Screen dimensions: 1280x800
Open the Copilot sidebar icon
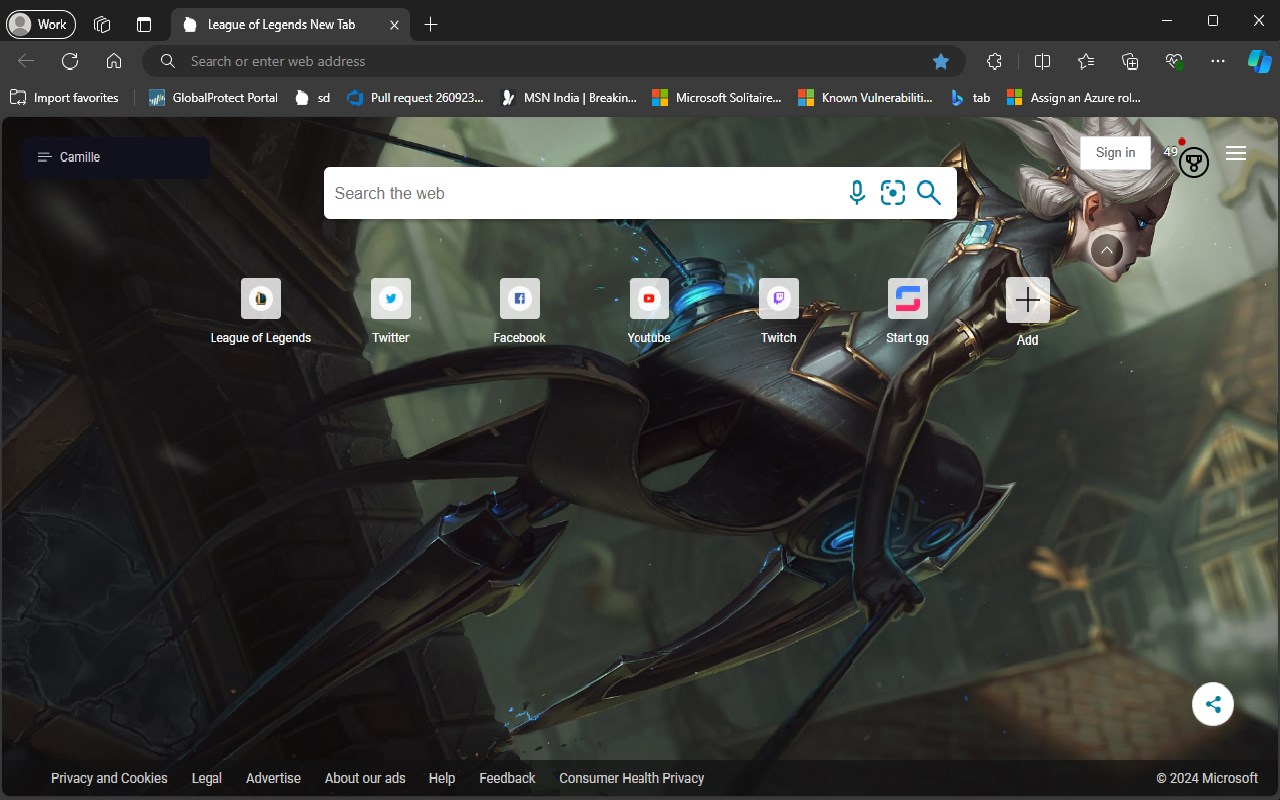coord(1259,61)
